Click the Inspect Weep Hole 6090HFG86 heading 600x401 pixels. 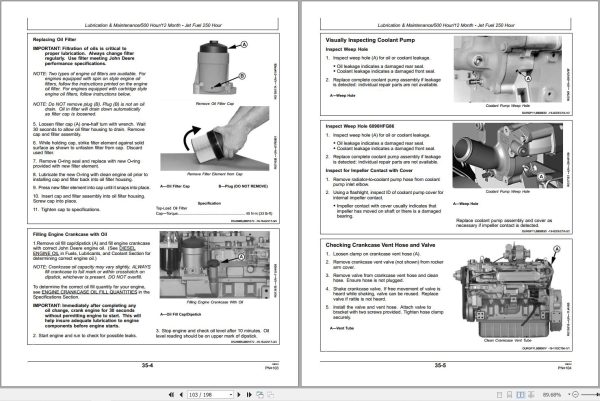tap(360, 126)
